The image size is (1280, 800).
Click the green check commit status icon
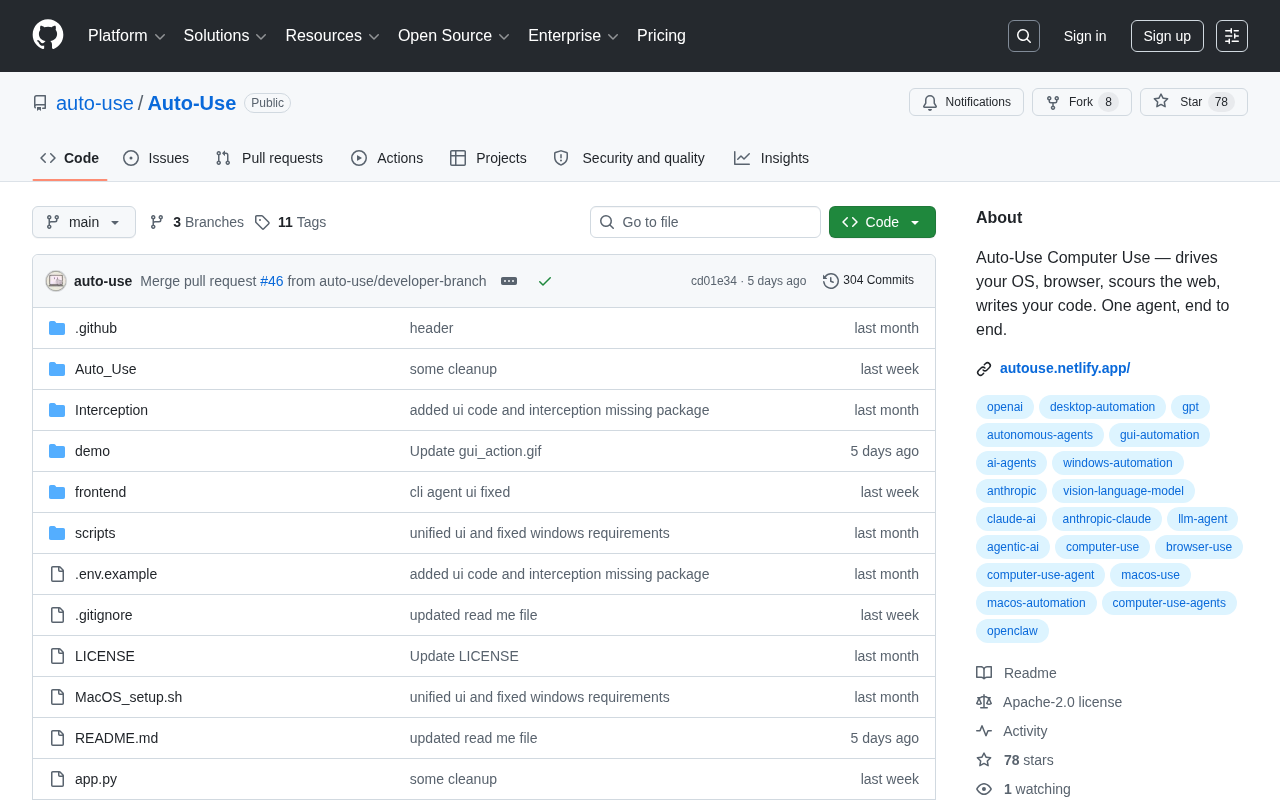coord(545,281)
